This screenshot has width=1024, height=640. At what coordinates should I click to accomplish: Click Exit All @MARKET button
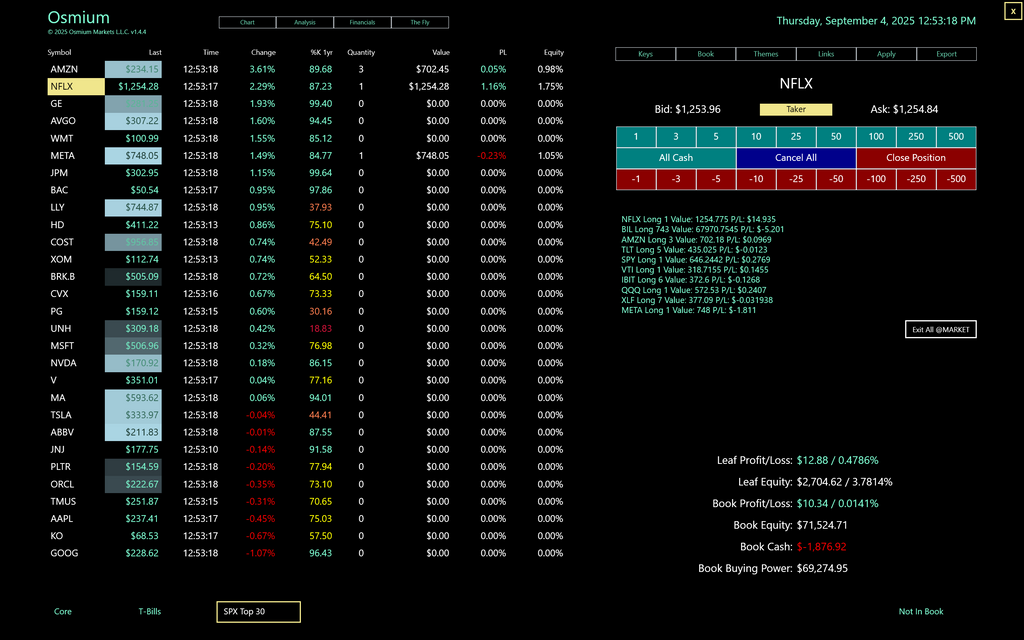coord(940,329)
